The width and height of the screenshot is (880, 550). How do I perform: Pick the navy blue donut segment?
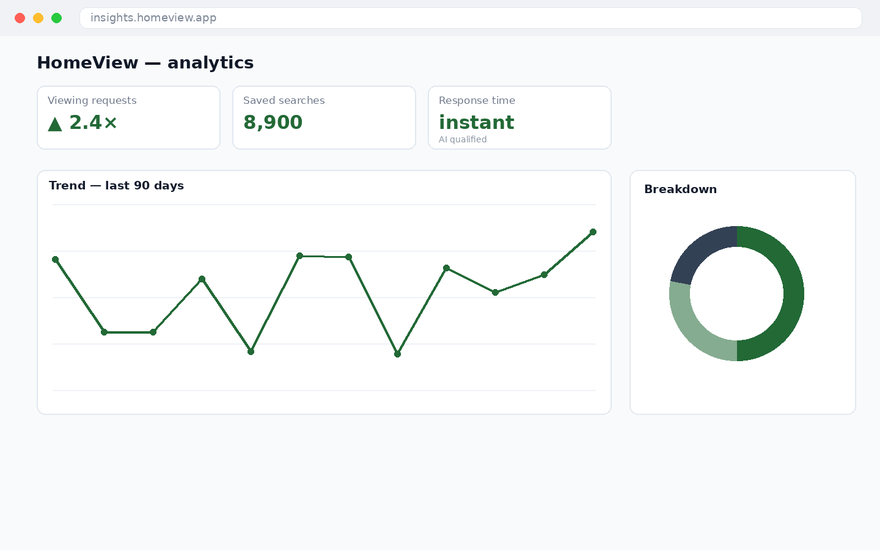698,251
